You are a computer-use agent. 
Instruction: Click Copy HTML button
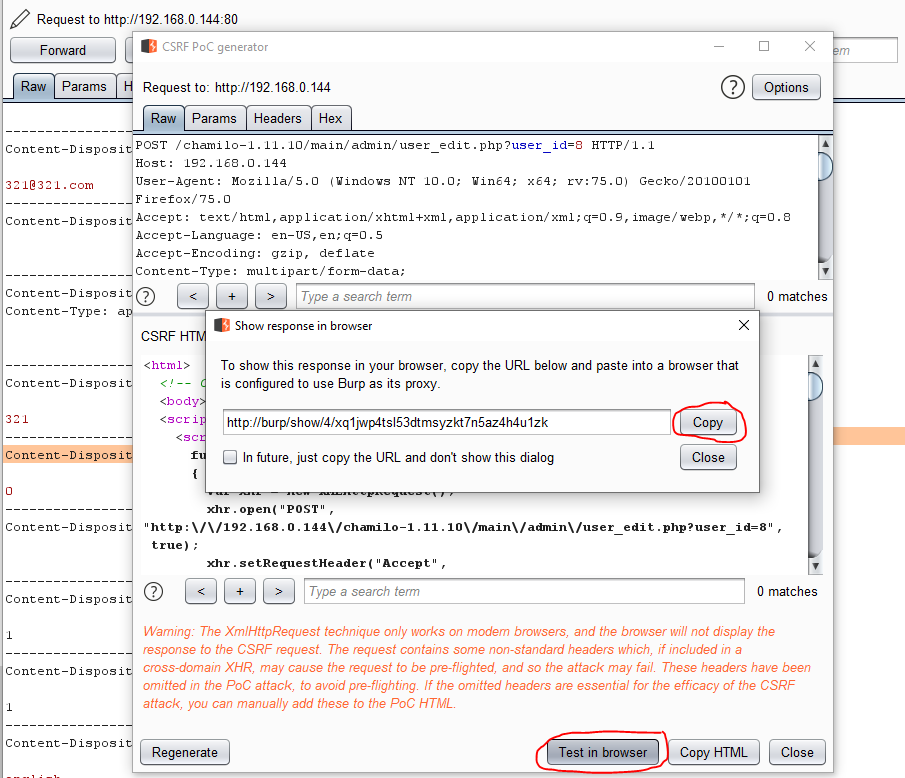click(x=713, y=753)
